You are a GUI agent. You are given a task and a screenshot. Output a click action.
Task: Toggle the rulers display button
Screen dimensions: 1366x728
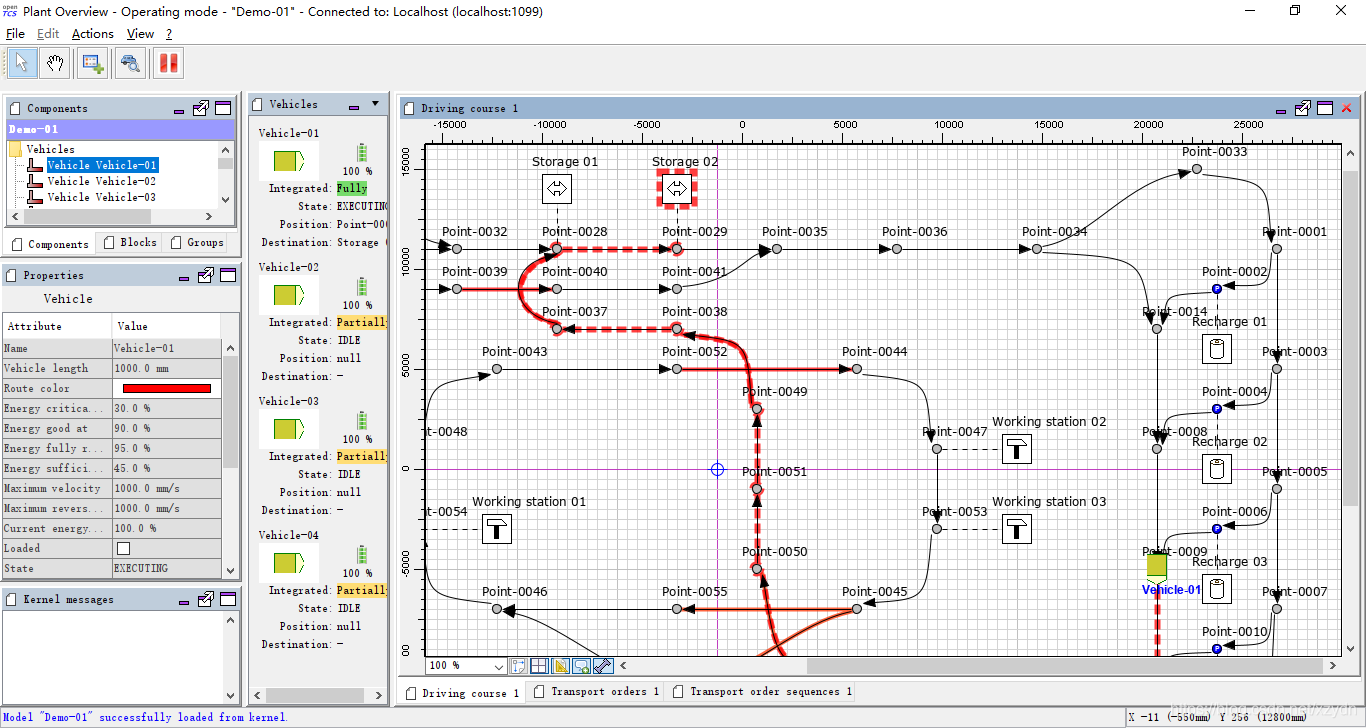click(560, 665)
